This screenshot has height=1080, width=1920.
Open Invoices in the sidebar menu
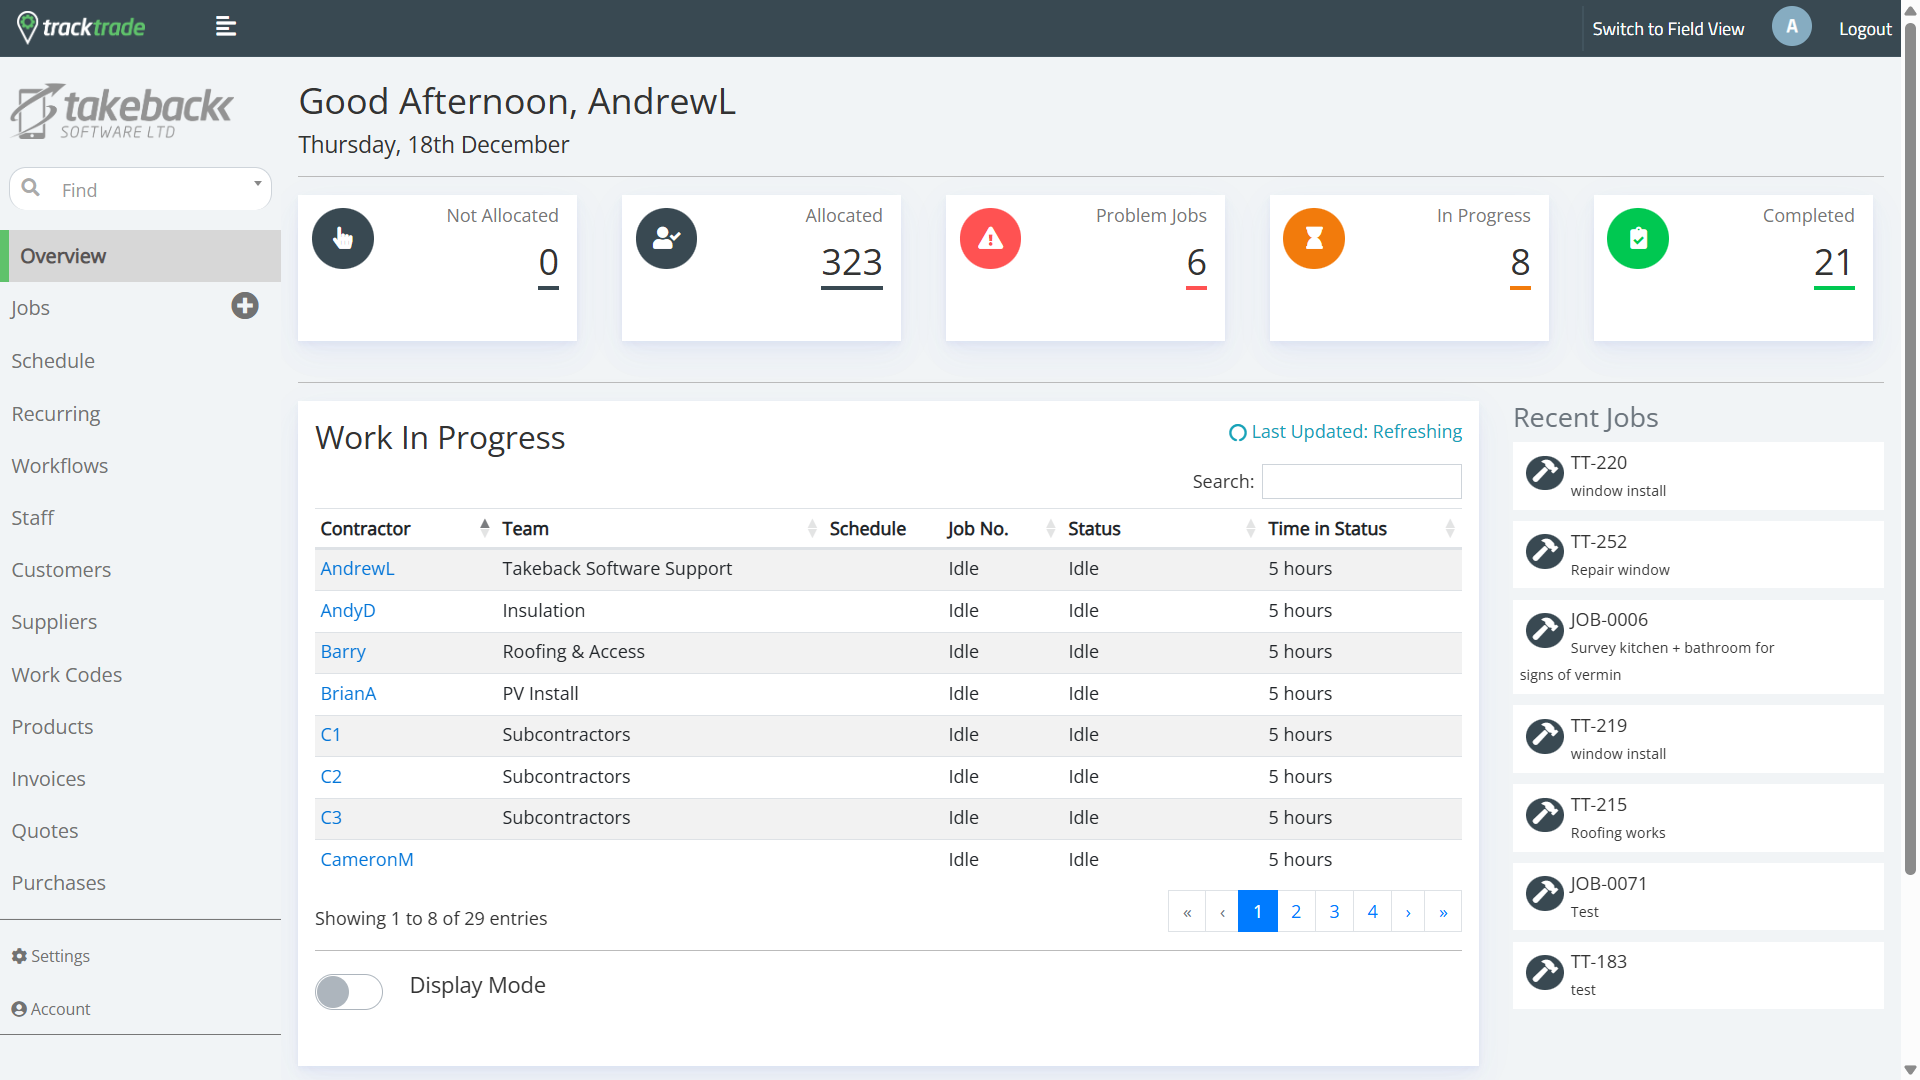point(48,779)
